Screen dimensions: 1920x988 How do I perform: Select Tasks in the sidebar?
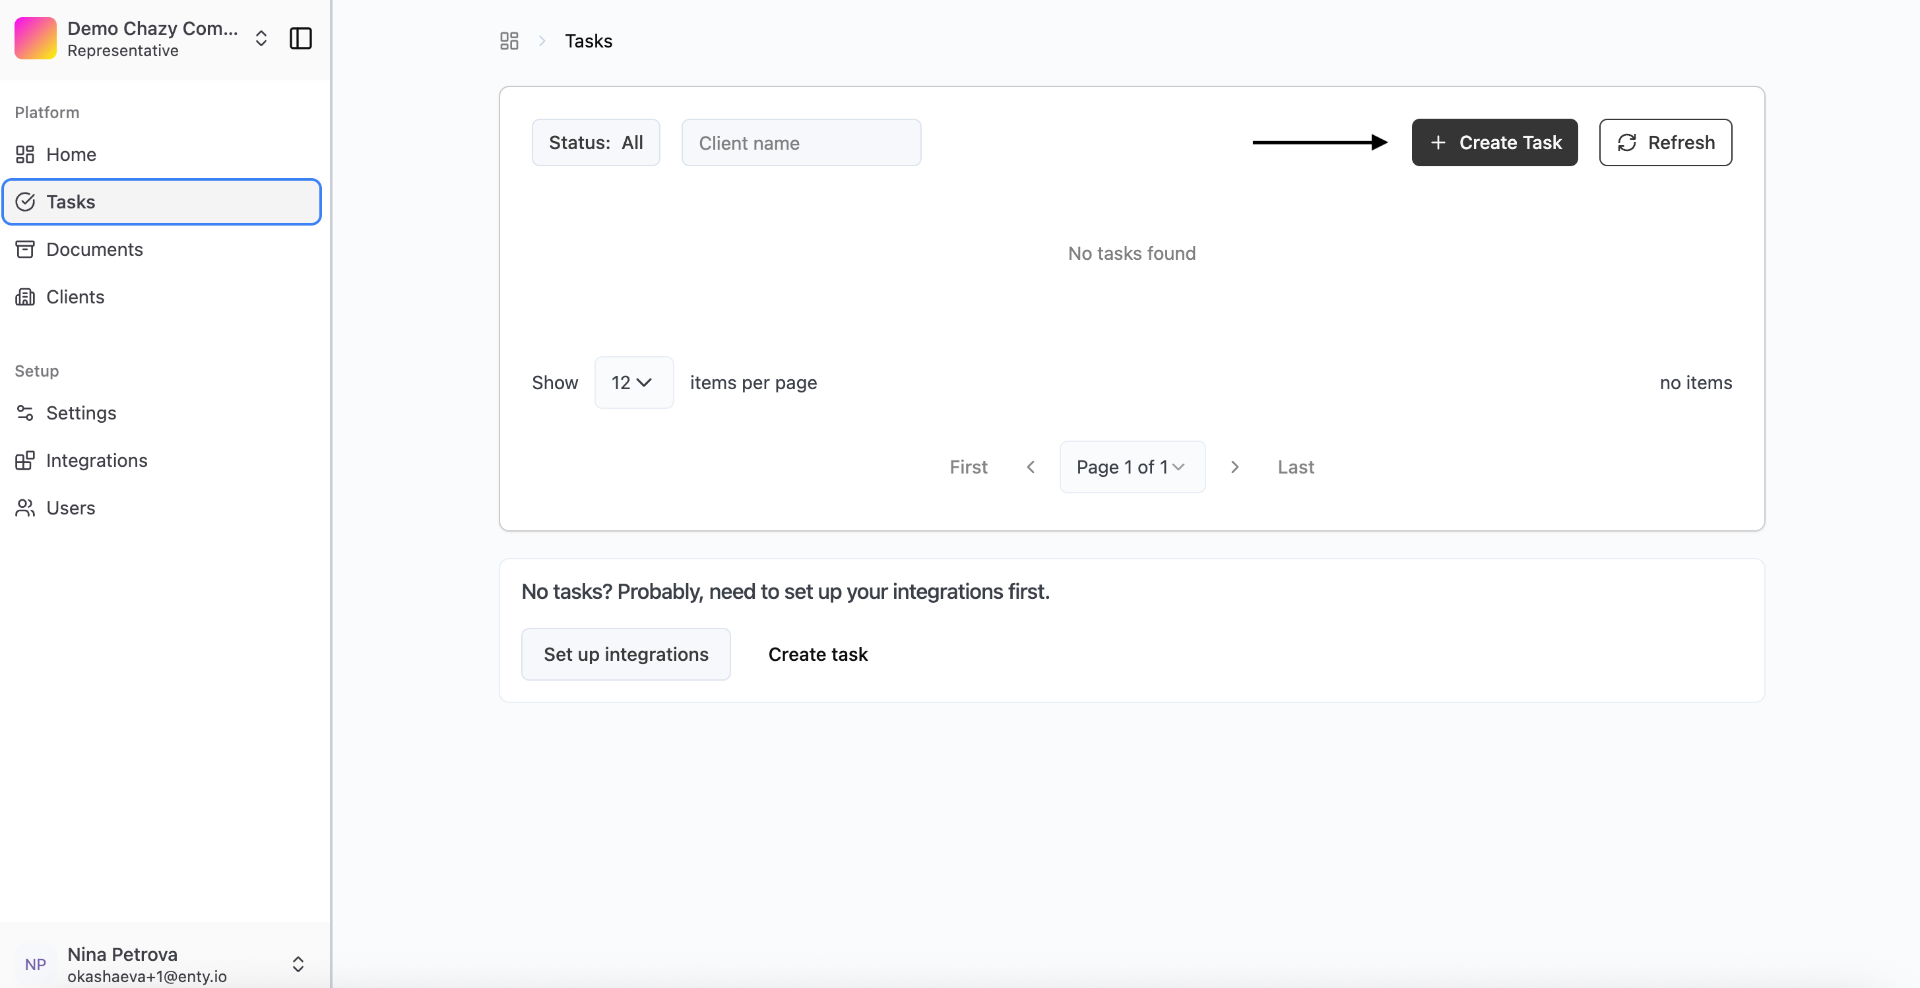click(x=162, y=202)
